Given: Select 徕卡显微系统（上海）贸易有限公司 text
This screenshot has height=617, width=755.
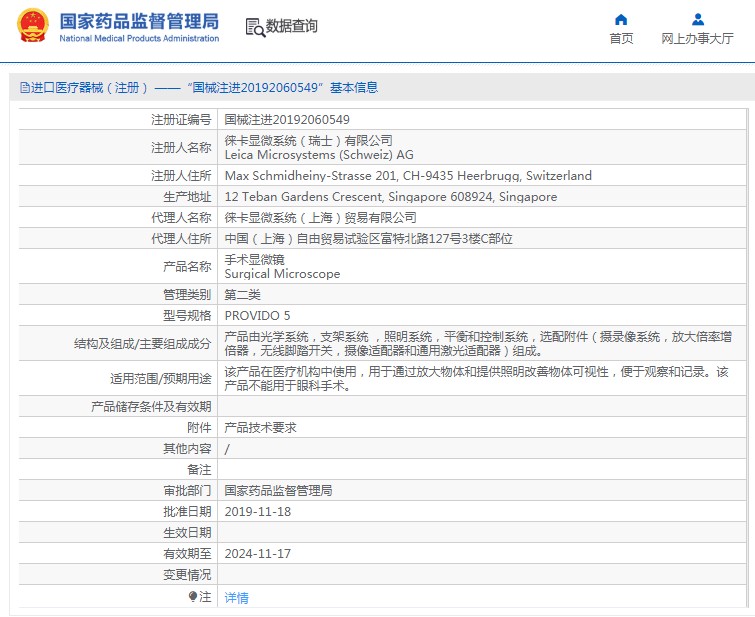Looking at the screenshot, I should pos(320,218).
